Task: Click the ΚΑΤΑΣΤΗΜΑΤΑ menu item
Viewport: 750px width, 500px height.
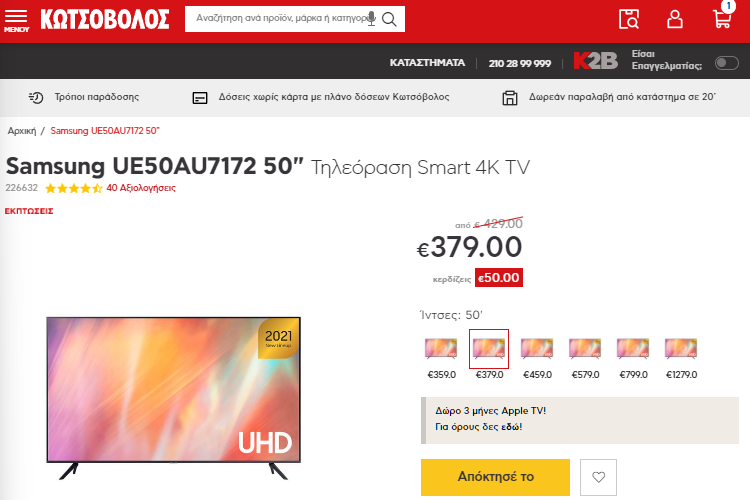Action: tap(427, 63)
